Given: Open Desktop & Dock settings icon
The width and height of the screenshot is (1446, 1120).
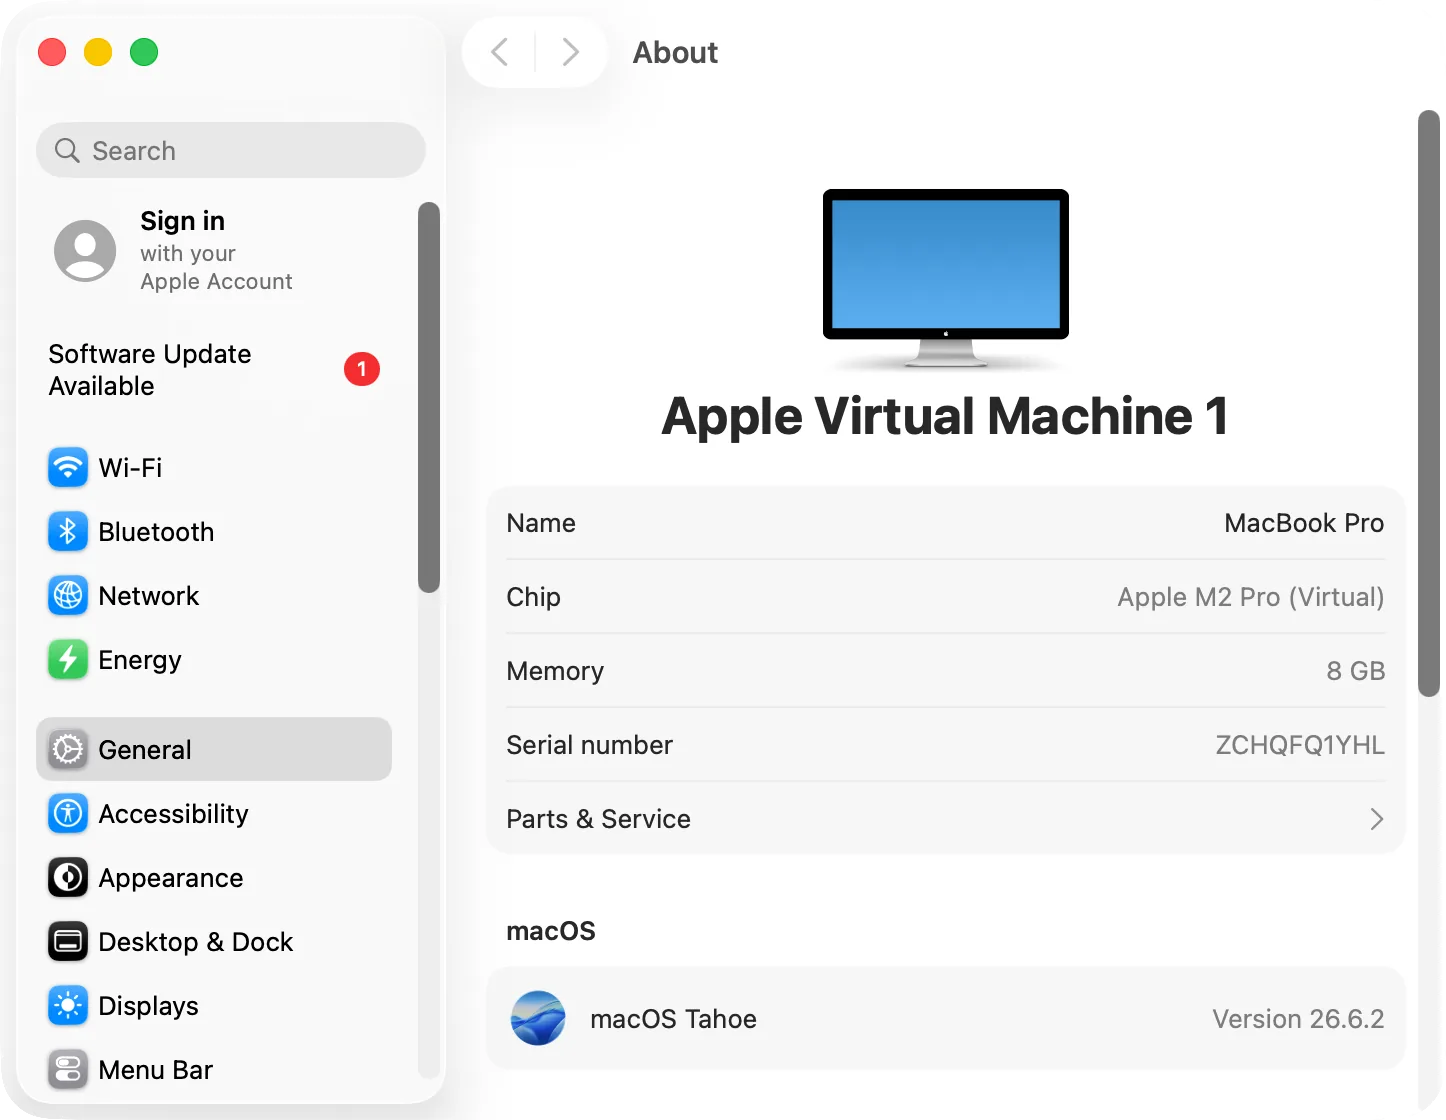Looking at the screenshot, I should coord(68,941).
